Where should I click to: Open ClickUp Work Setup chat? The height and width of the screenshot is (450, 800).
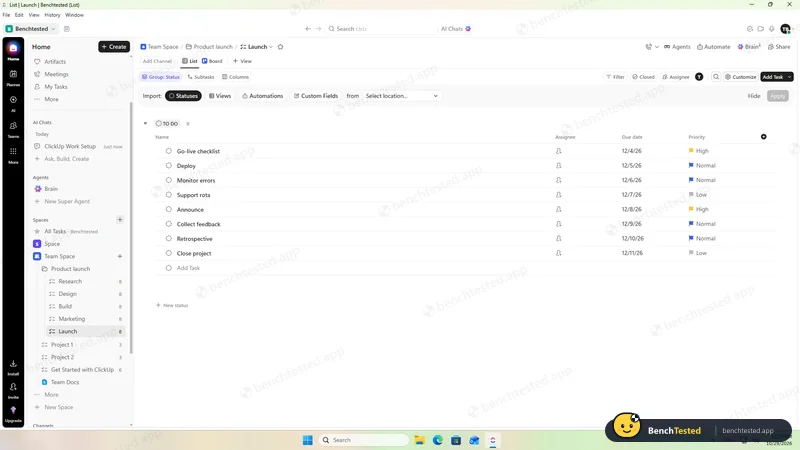[x=70, y=146]
